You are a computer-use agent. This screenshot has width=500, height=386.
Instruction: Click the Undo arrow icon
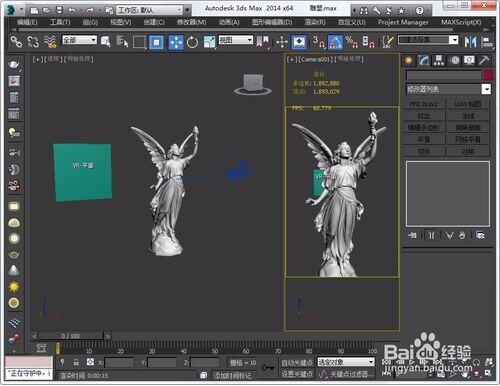click(x=71, y=10)
